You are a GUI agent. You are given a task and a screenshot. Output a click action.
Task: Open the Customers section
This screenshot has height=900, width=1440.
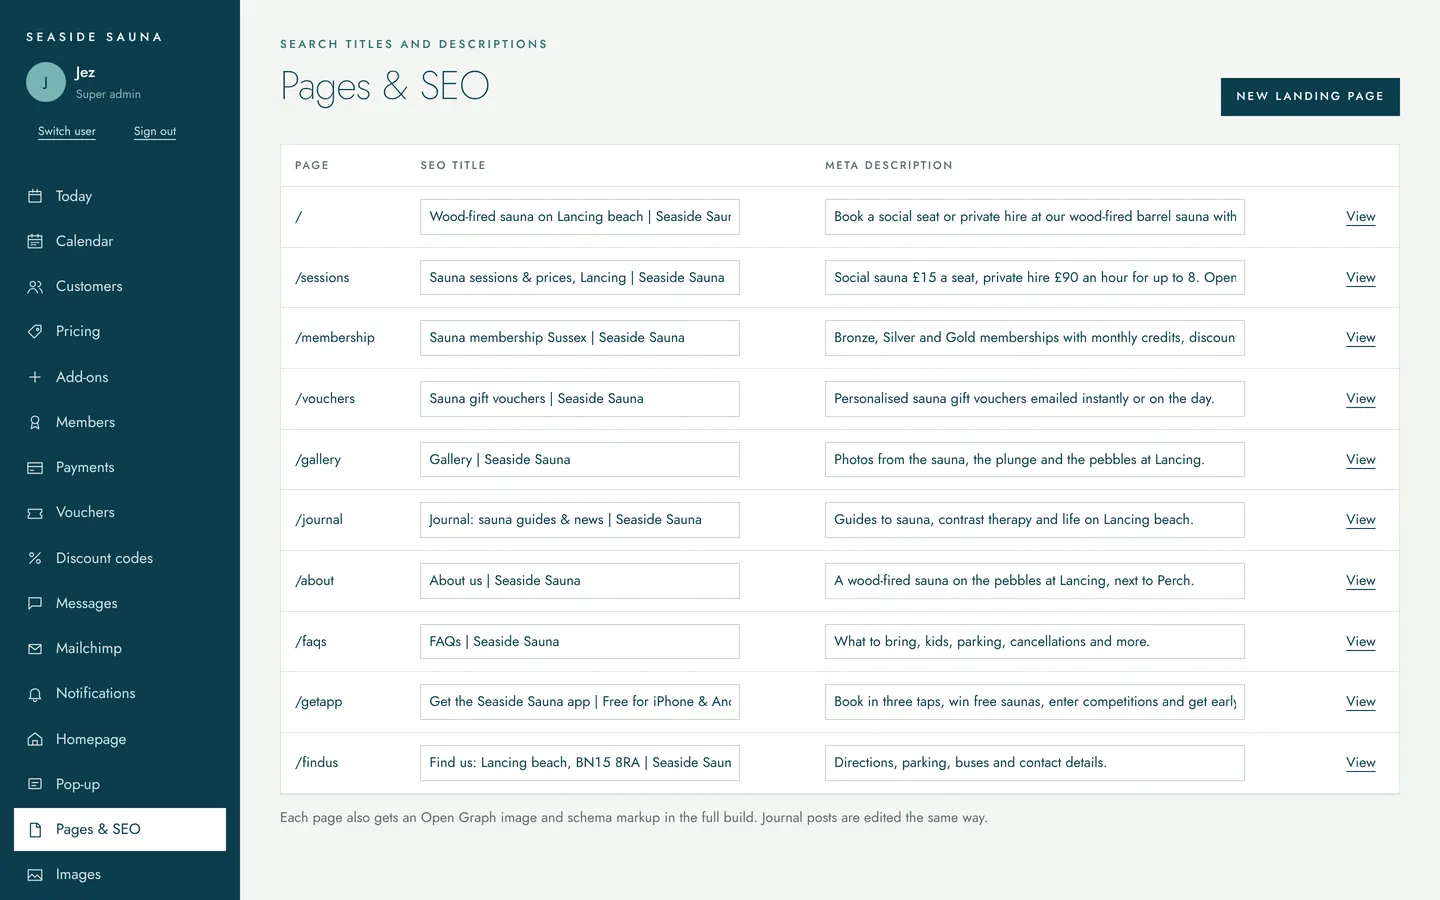120,286
